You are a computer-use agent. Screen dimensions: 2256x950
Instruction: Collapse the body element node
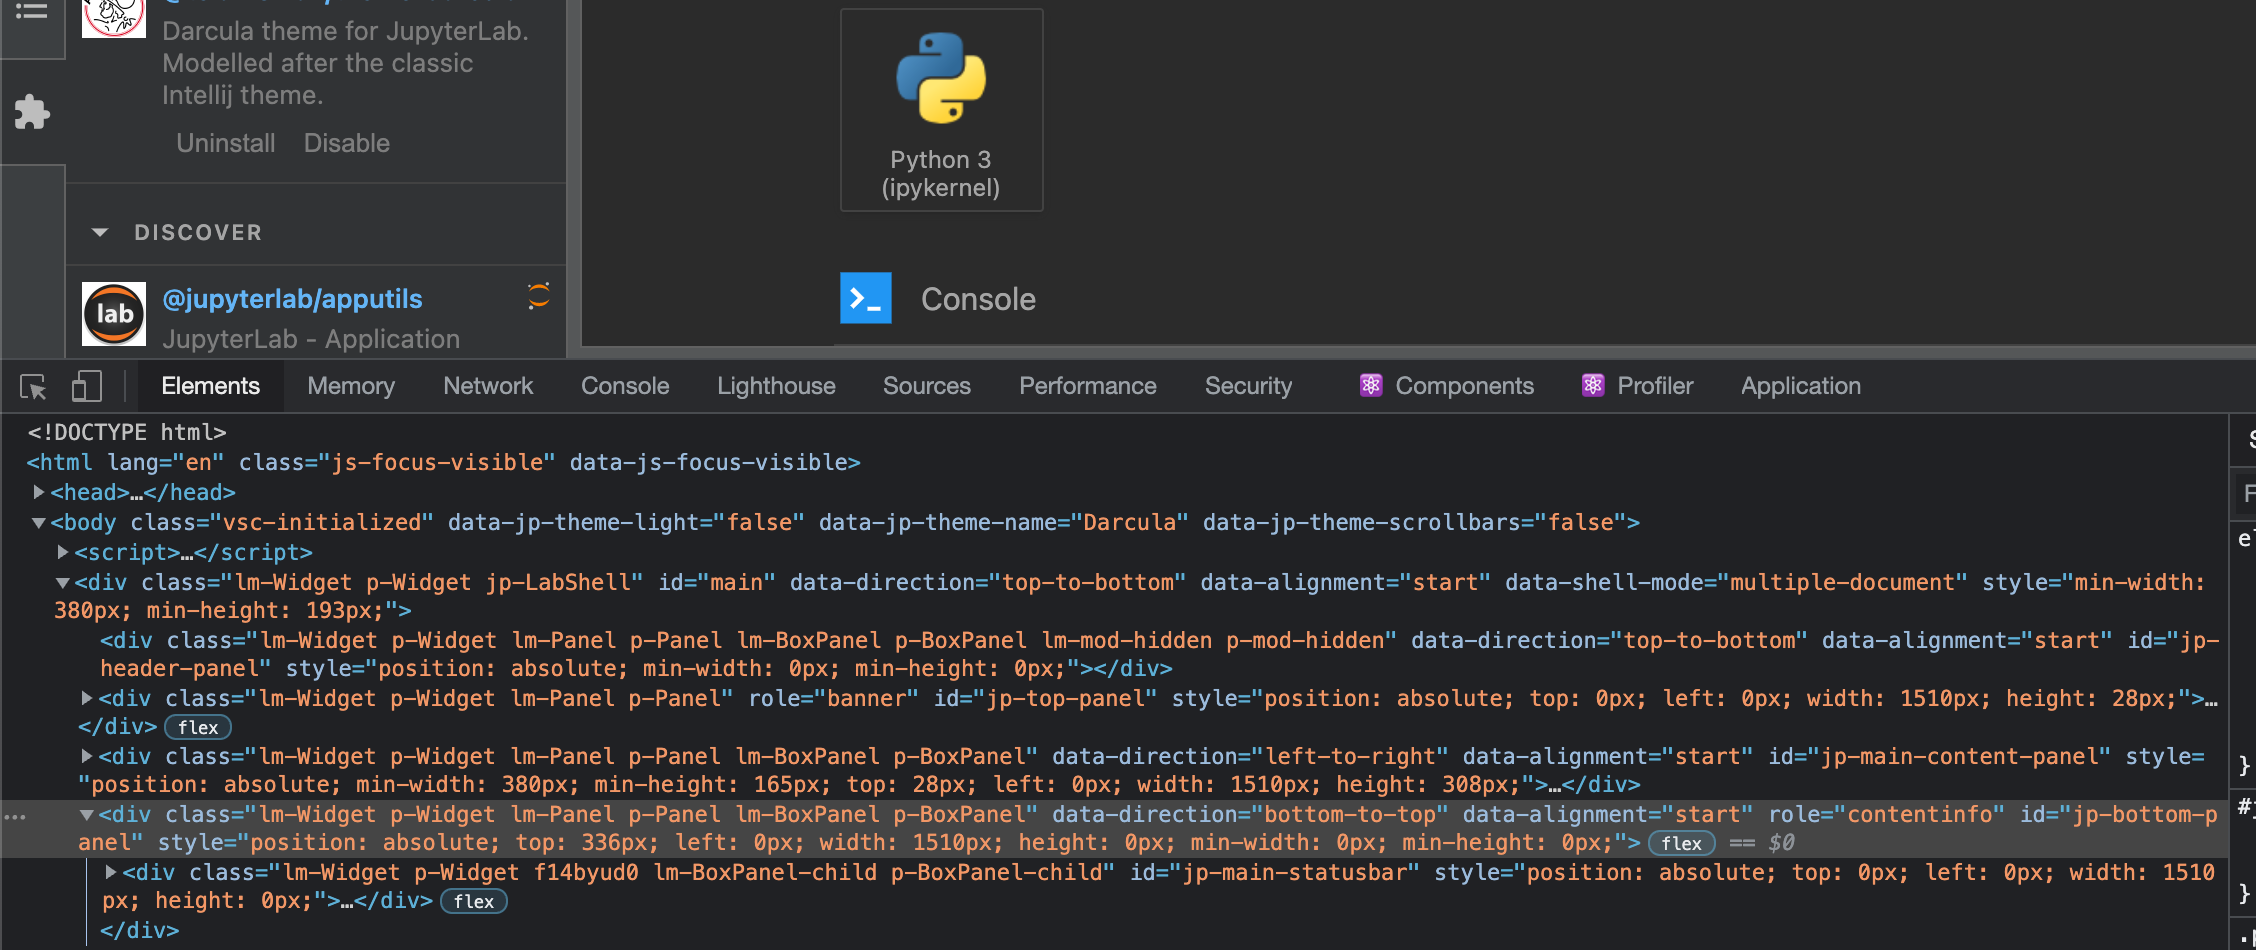pyautogui.click(x=39, y=522)
